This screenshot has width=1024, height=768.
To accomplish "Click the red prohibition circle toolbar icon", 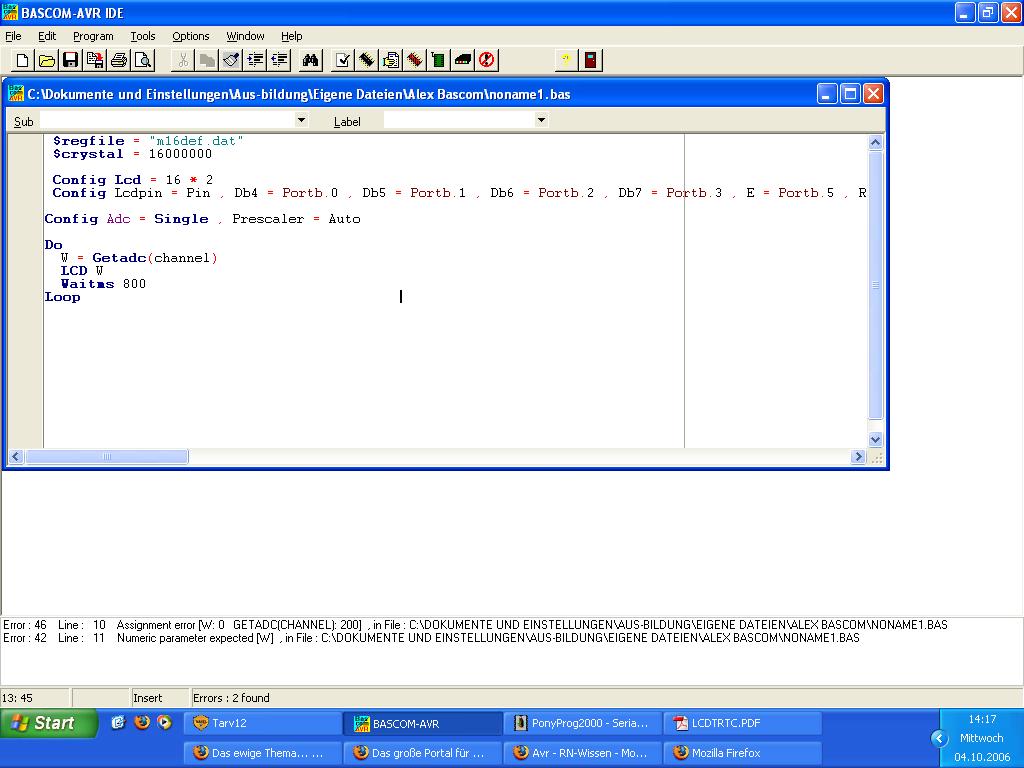I will [487, 61].
